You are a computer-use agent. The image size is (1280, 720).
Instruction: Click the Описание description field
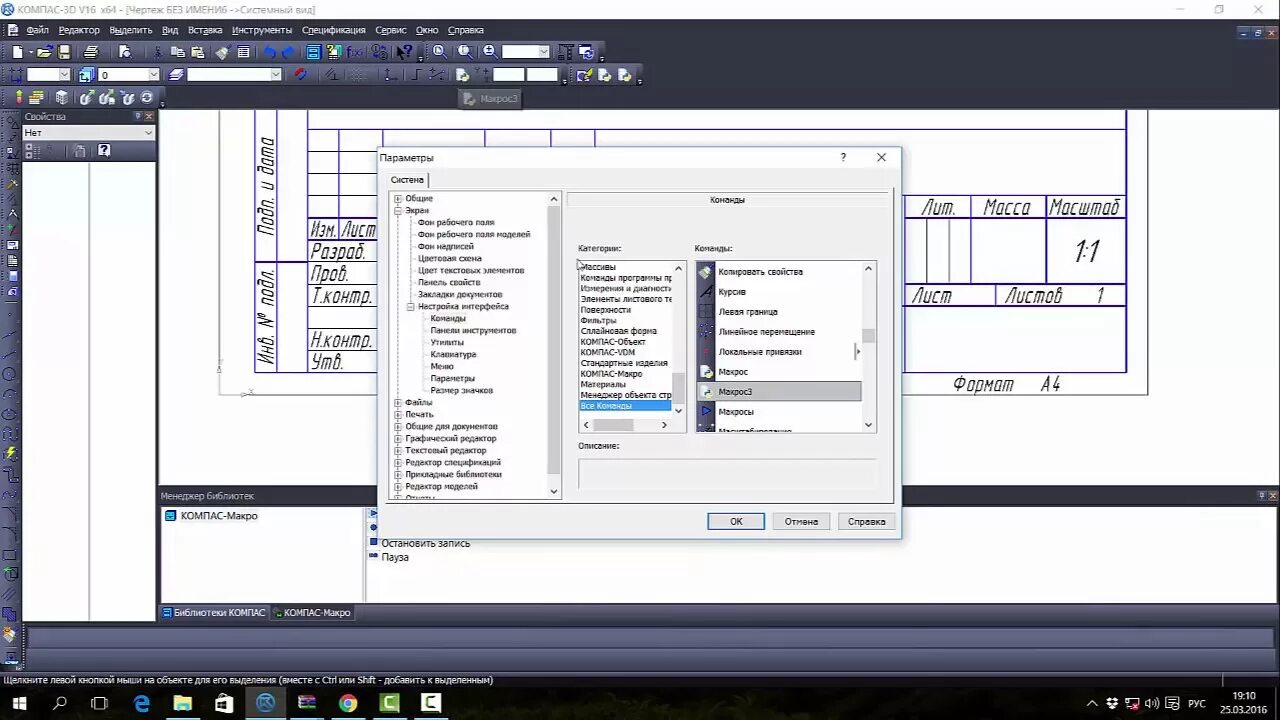(727, 473)
